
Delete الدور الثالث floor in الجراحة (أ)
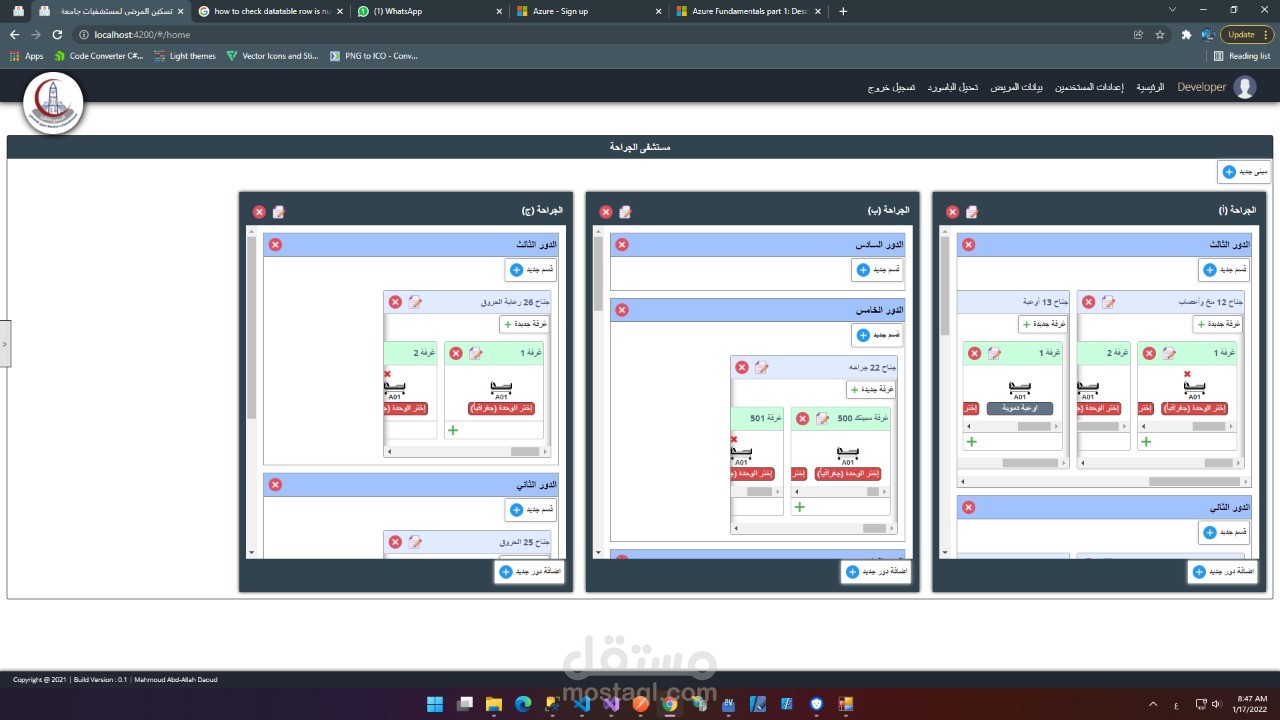coord(968,245)
